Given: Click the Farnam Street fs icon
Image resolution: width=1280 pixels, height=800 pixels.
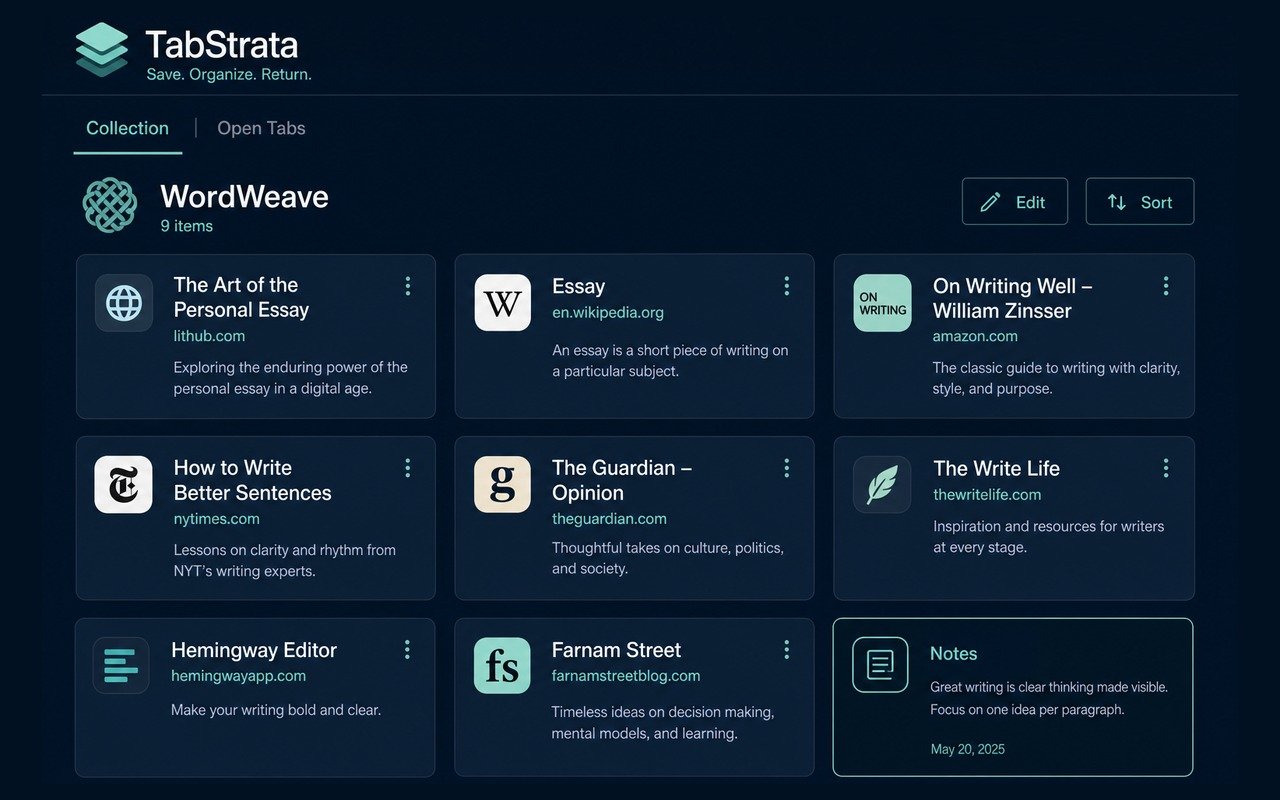Looking at the screenshot, I should click(x=502, y=666).
